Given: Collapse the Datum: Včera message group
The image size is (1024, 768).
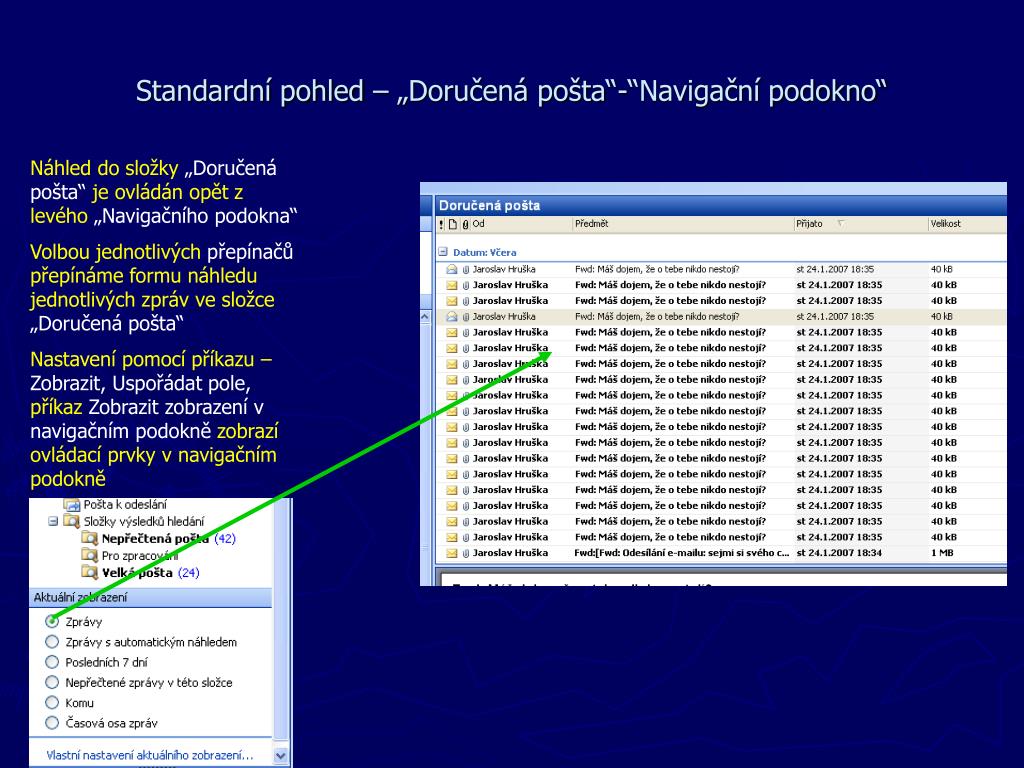Looking at the screenshot, I should point(443,251).
